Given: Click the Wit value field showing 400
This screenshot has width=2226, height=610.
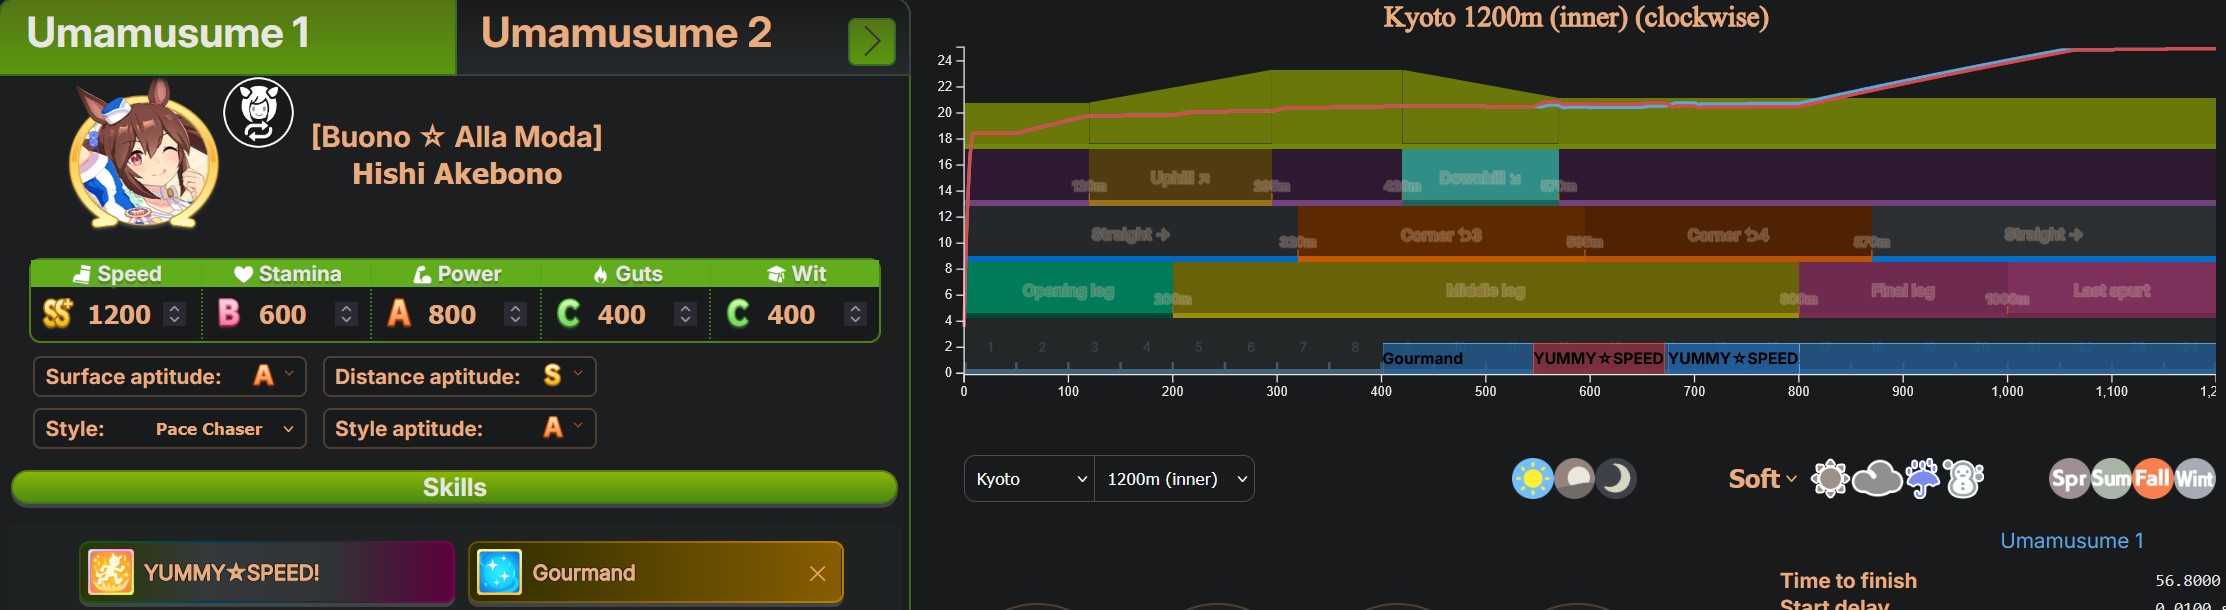Looking at the screenshot, I should click(791, 315).
